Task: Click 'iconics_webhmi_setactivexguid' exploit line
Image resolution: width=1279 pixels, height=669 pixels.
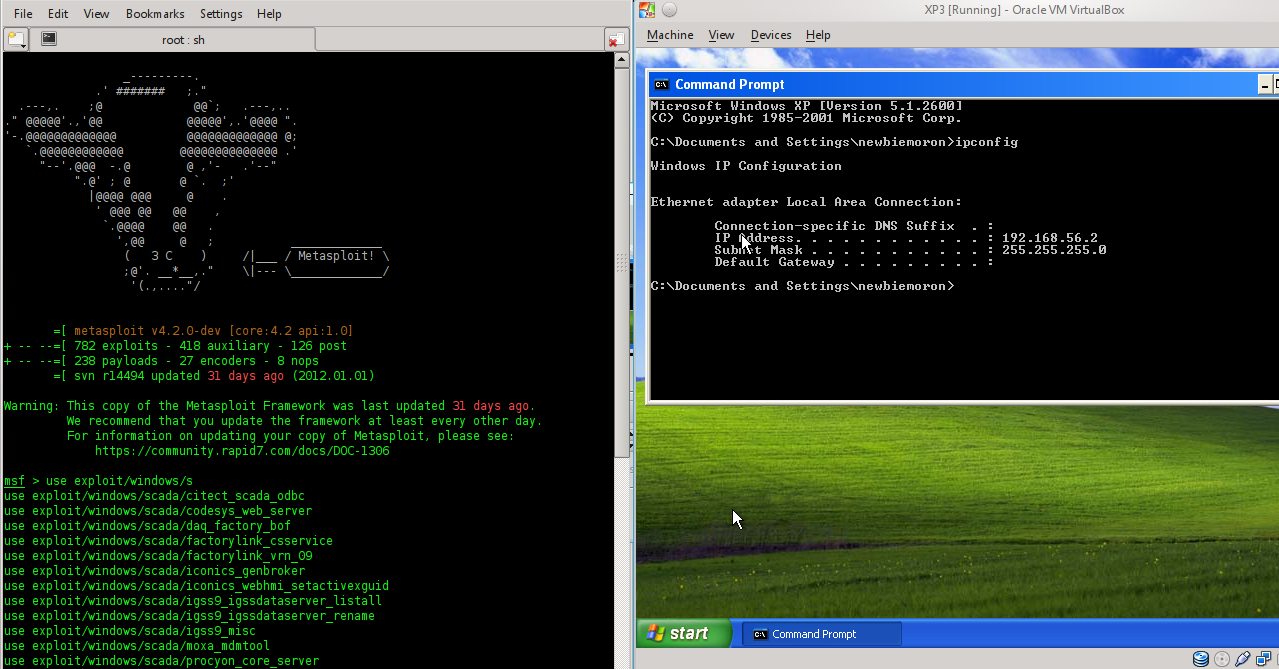Action: [196, 586]
